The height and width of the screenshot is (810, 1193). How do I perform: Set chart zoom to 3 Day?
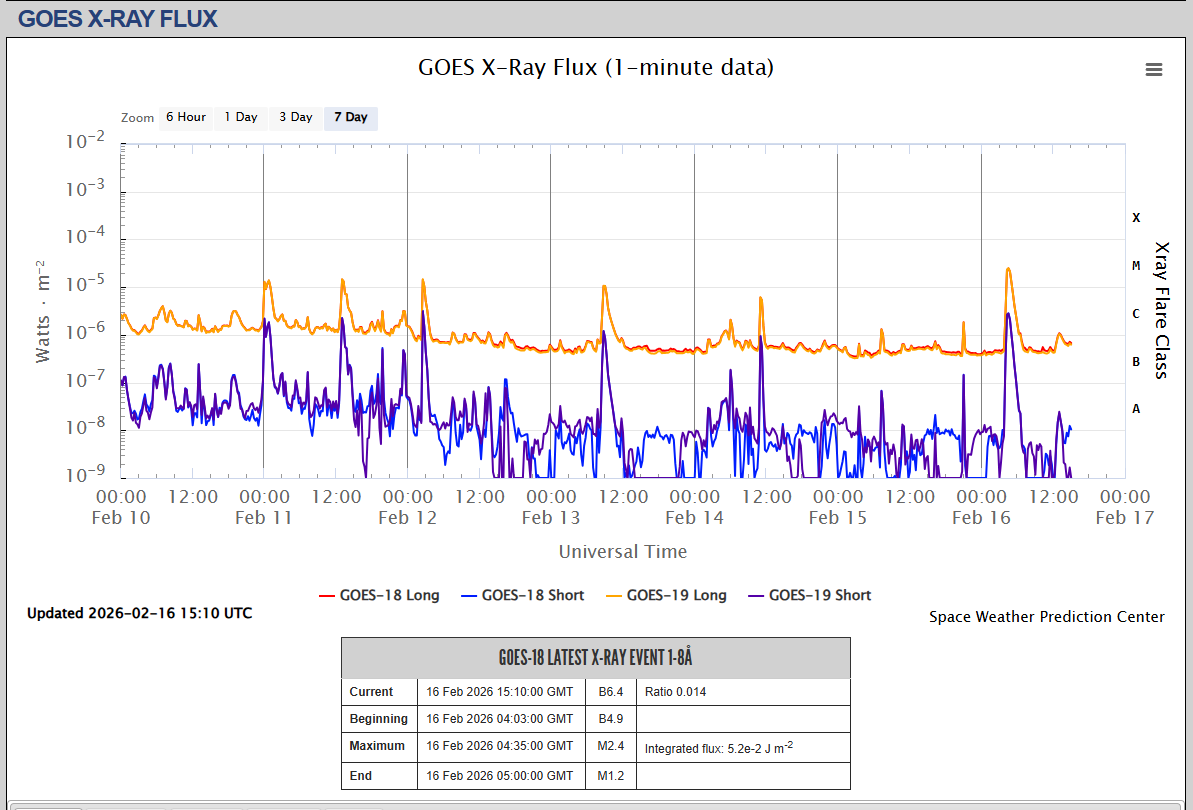pyautogui.click(x=295, y=118)
